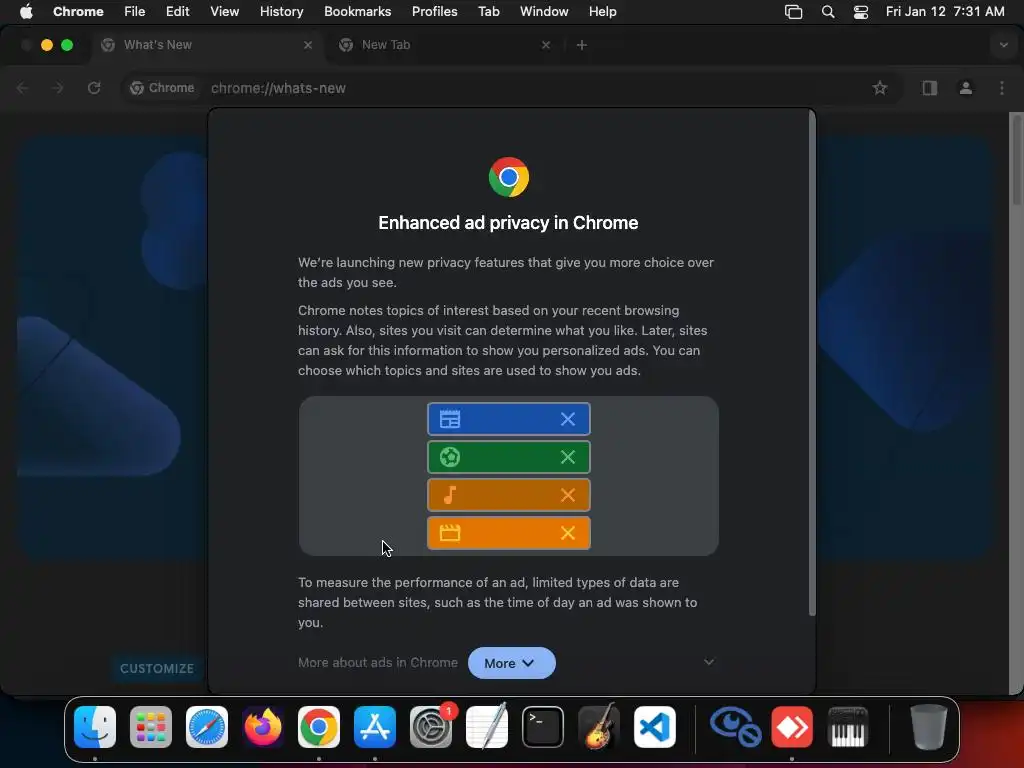Open the Chrome application menu
The image size is (1024, 768).
click(x=78, y=12)
